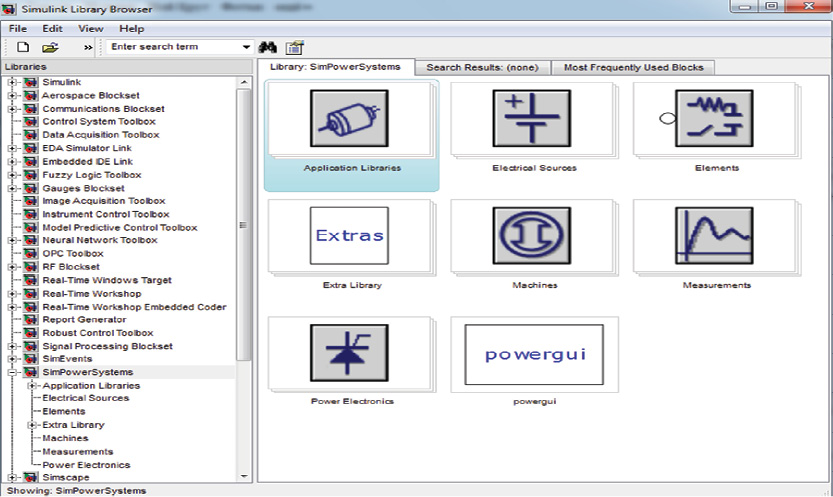Image resolution: width=833 pixels, height=497 pixels.
Task: Select Real-Time Windows Target entry
Action: [x=107, y=280]
